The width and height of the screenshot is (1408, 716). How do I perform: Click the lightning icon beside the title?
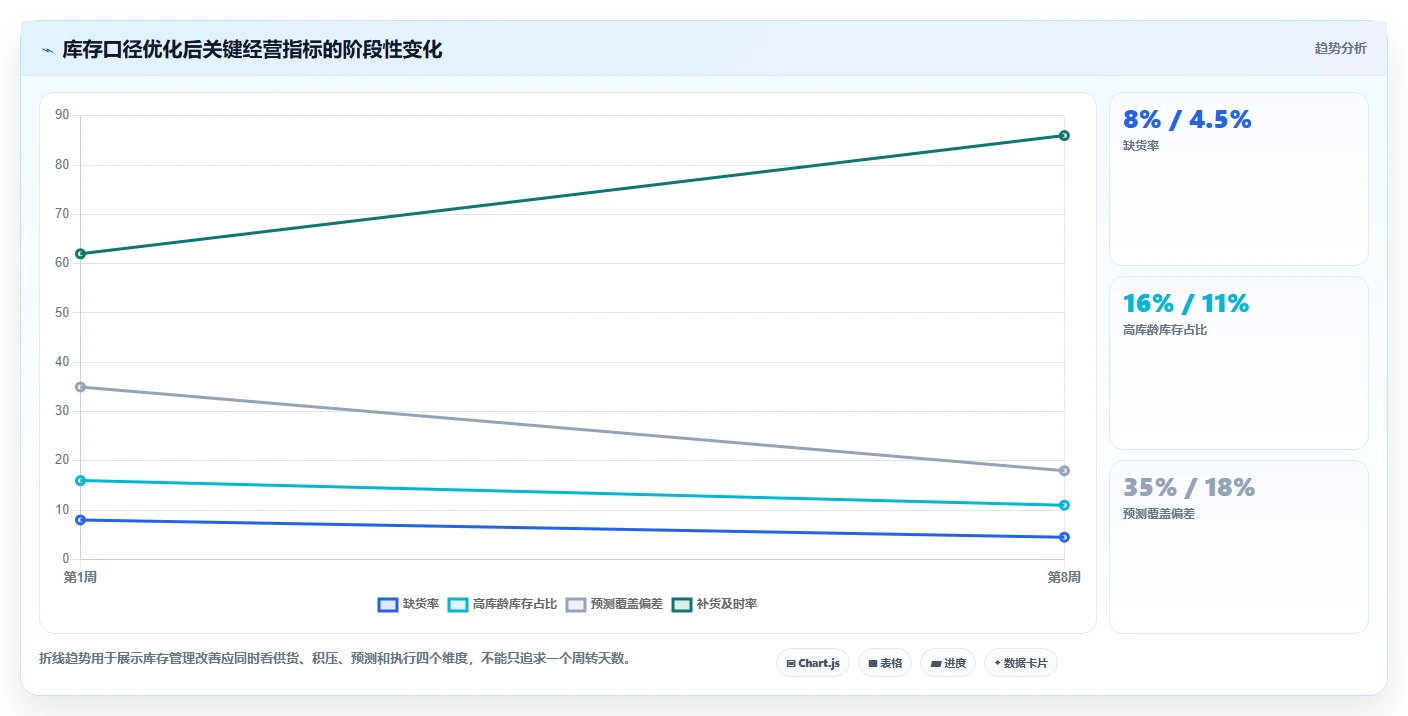[x=47, y=50]
